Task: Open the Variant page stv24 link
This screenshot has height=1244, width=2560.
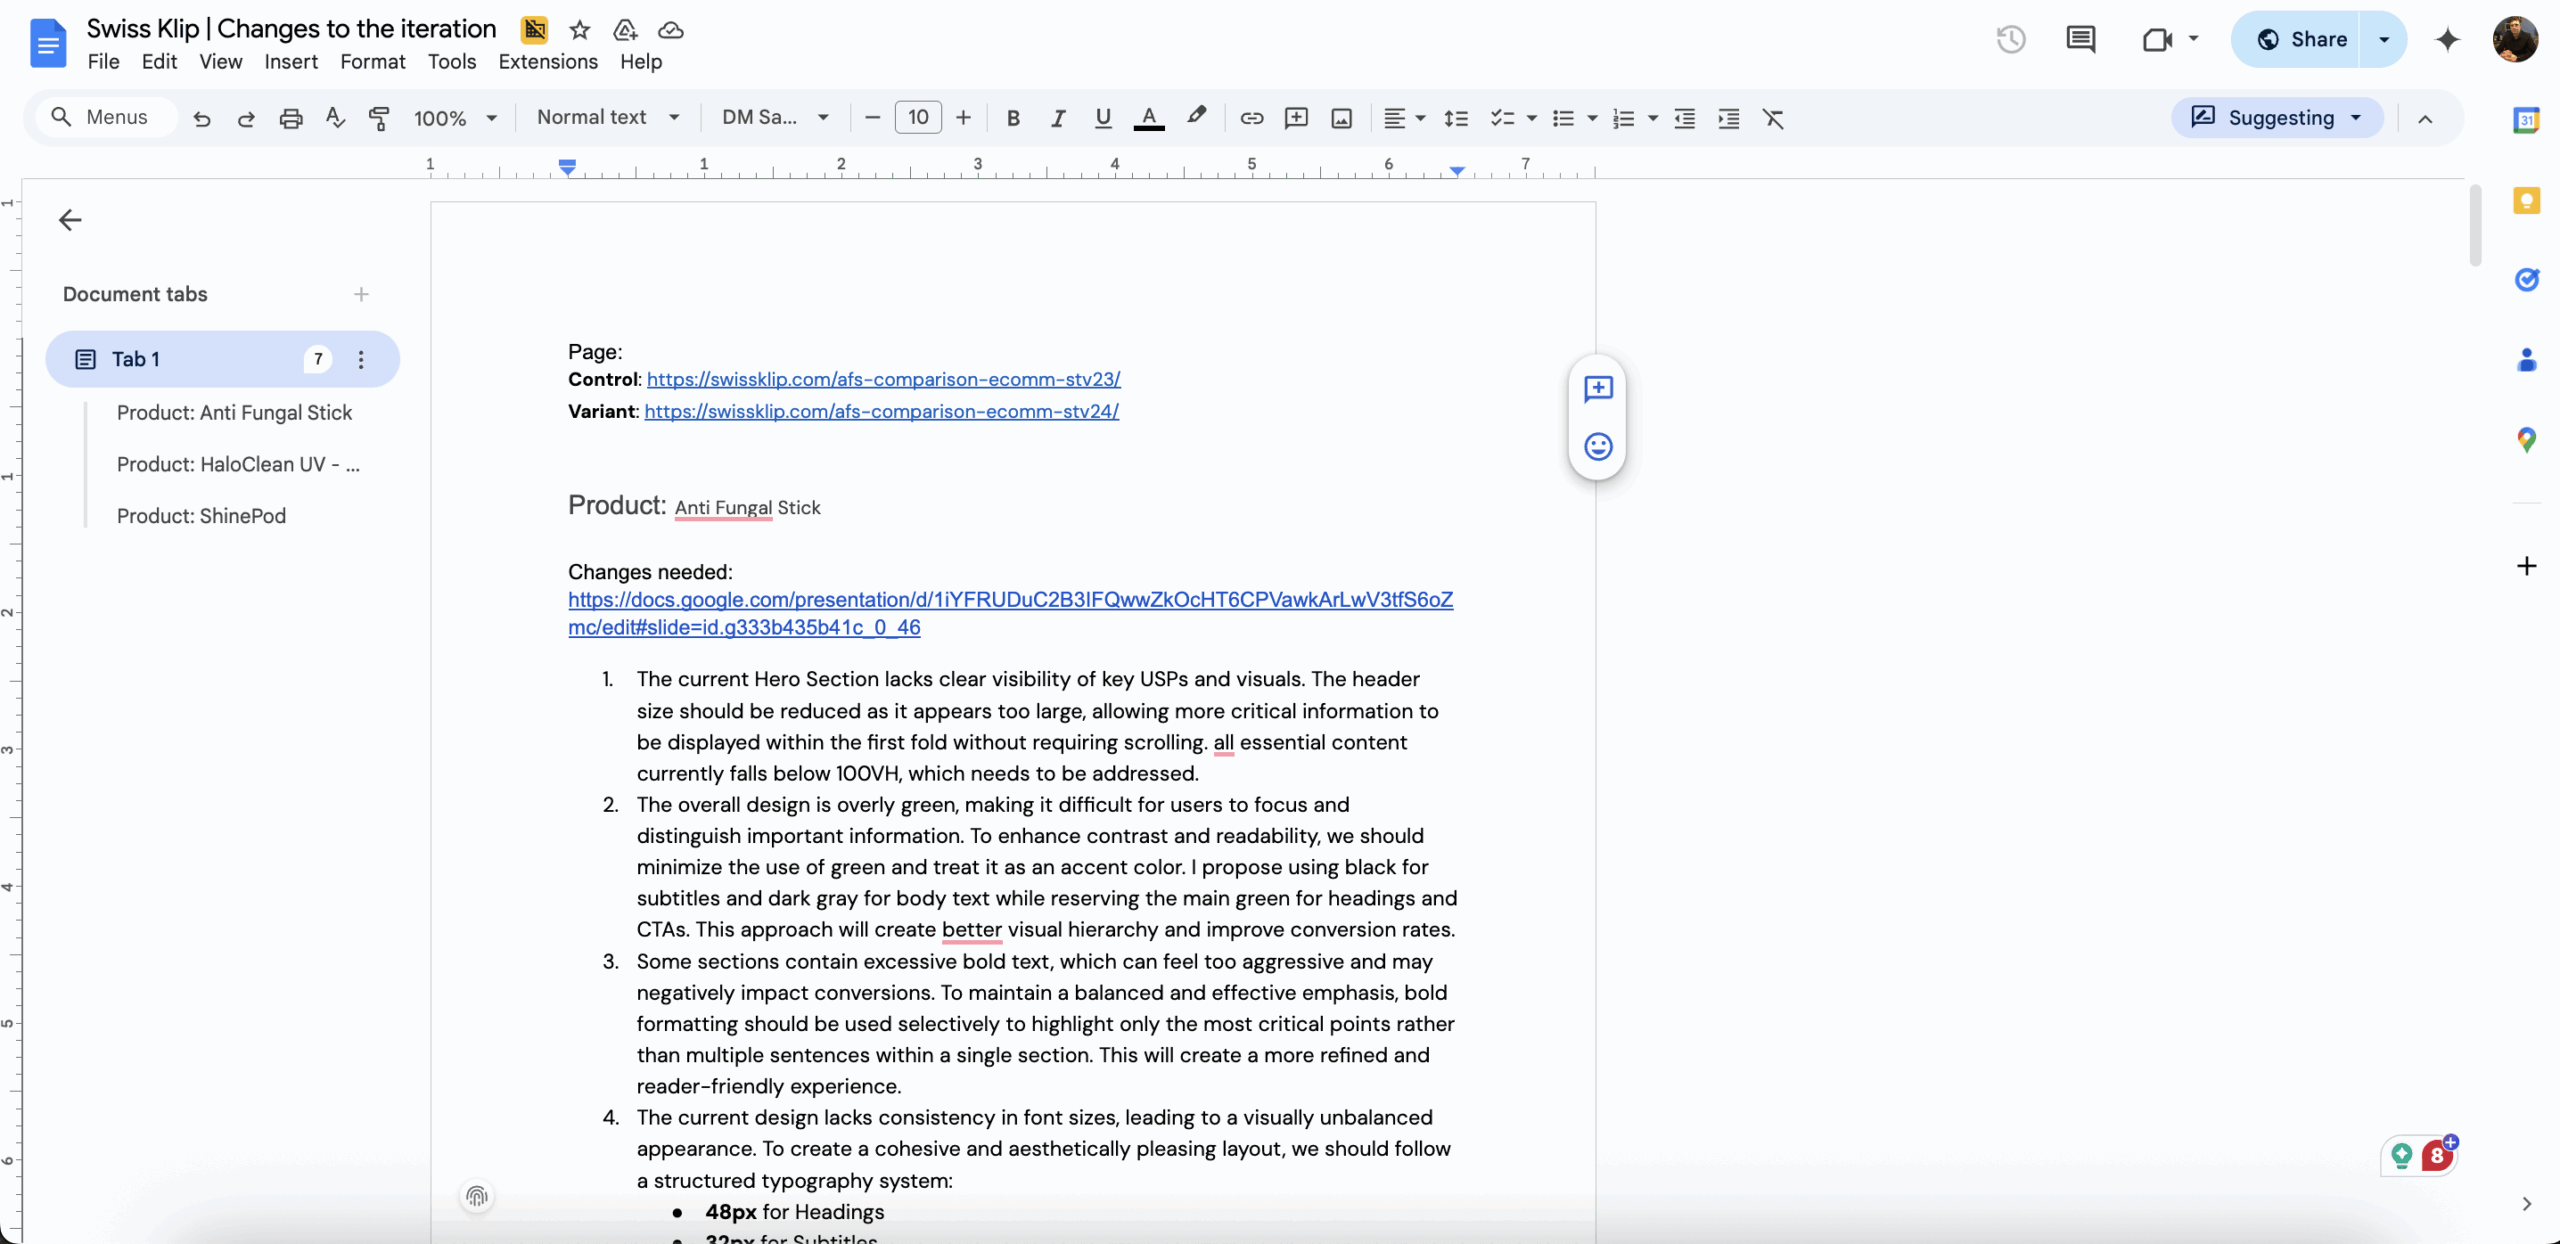Action: pos(881,411)
